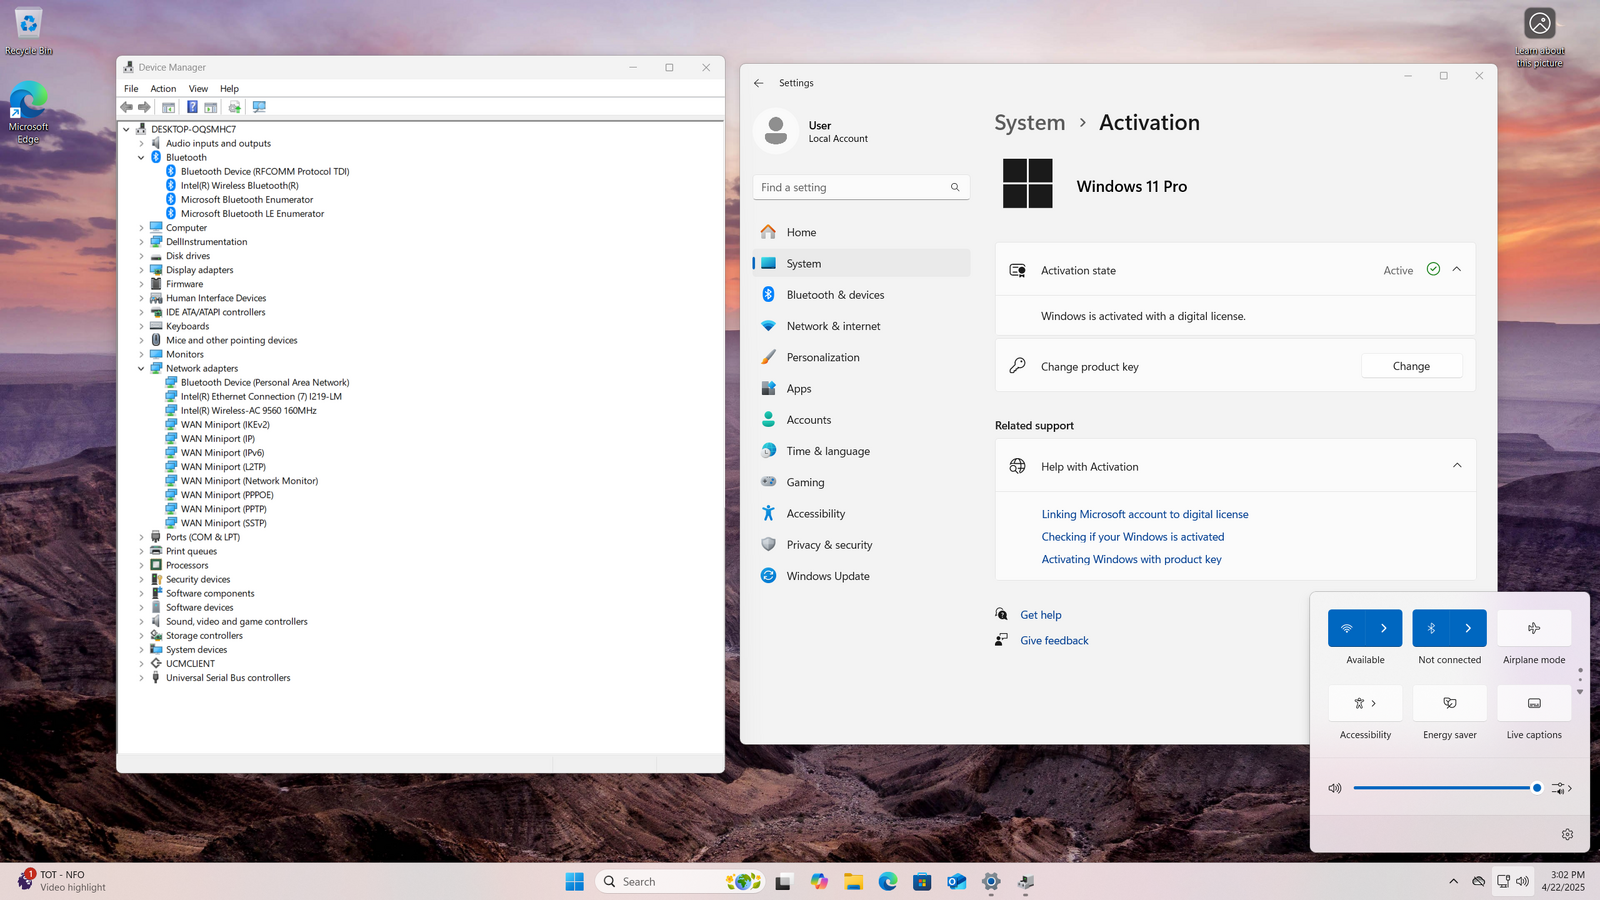Image resolution: width=1600 pixels, height=900 pixels.
Task: Expand the Display adapters node
Action: click(141, 270)
